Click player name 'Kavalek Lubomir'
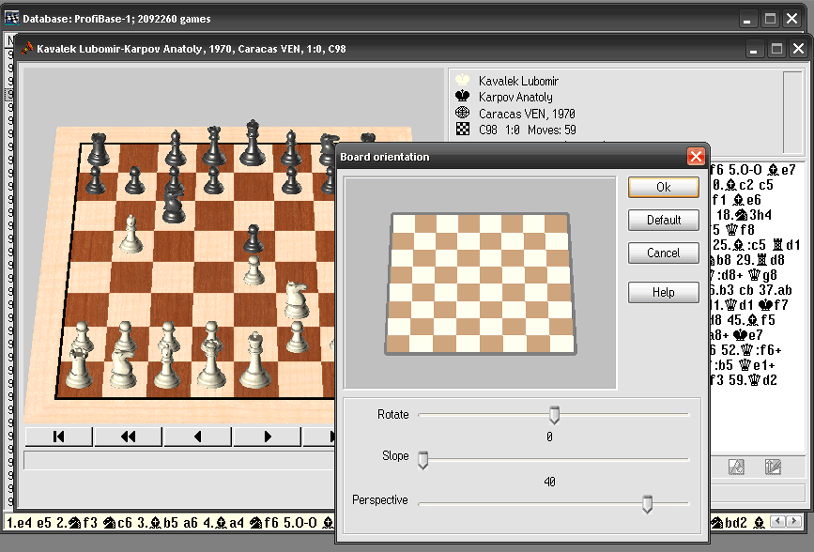 pyautogui.click(x=519, y=81)
